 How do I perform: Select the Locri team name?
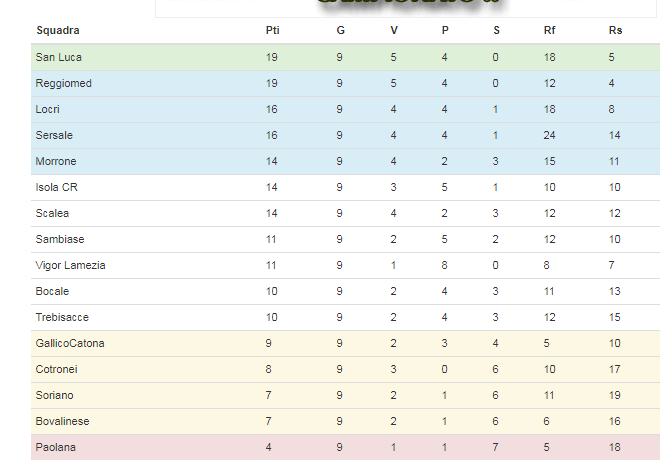coord(48,109)
